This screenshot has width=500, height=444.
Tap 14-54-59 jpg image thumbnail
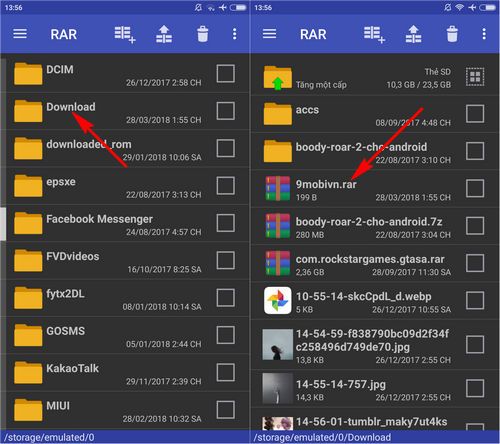277,344
